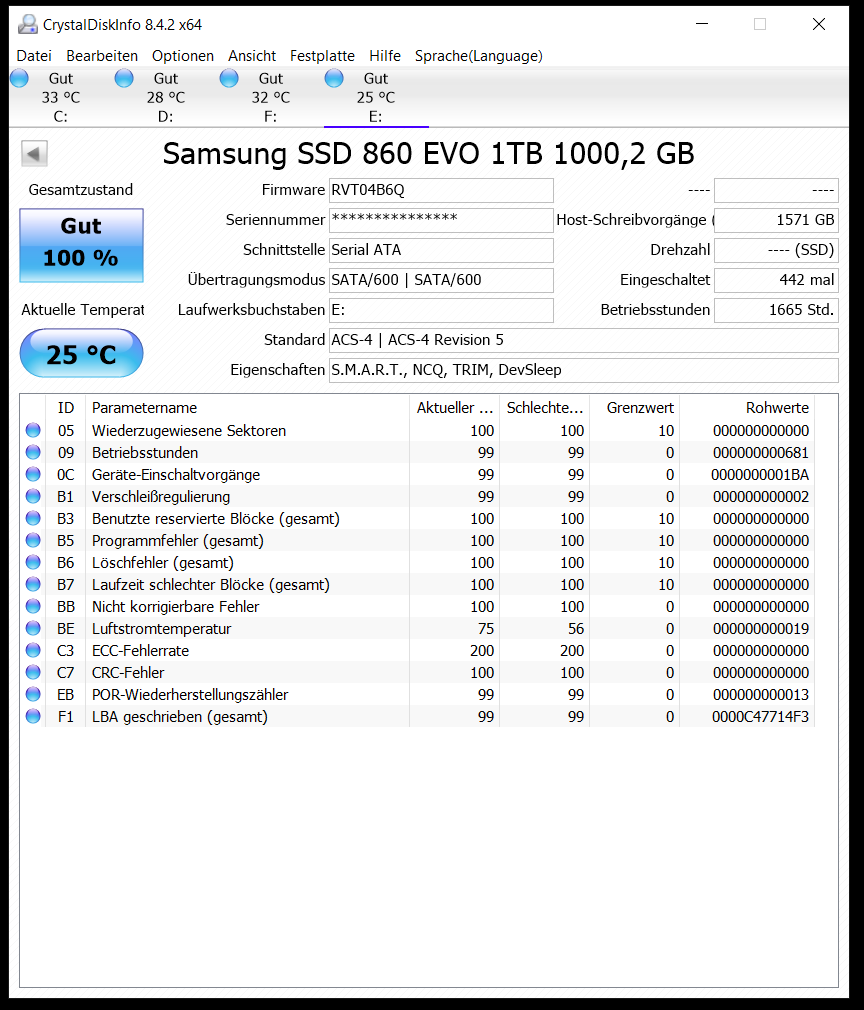
Task: Click status orb for Luftstromtemperatur
Action: click(33, 628)
